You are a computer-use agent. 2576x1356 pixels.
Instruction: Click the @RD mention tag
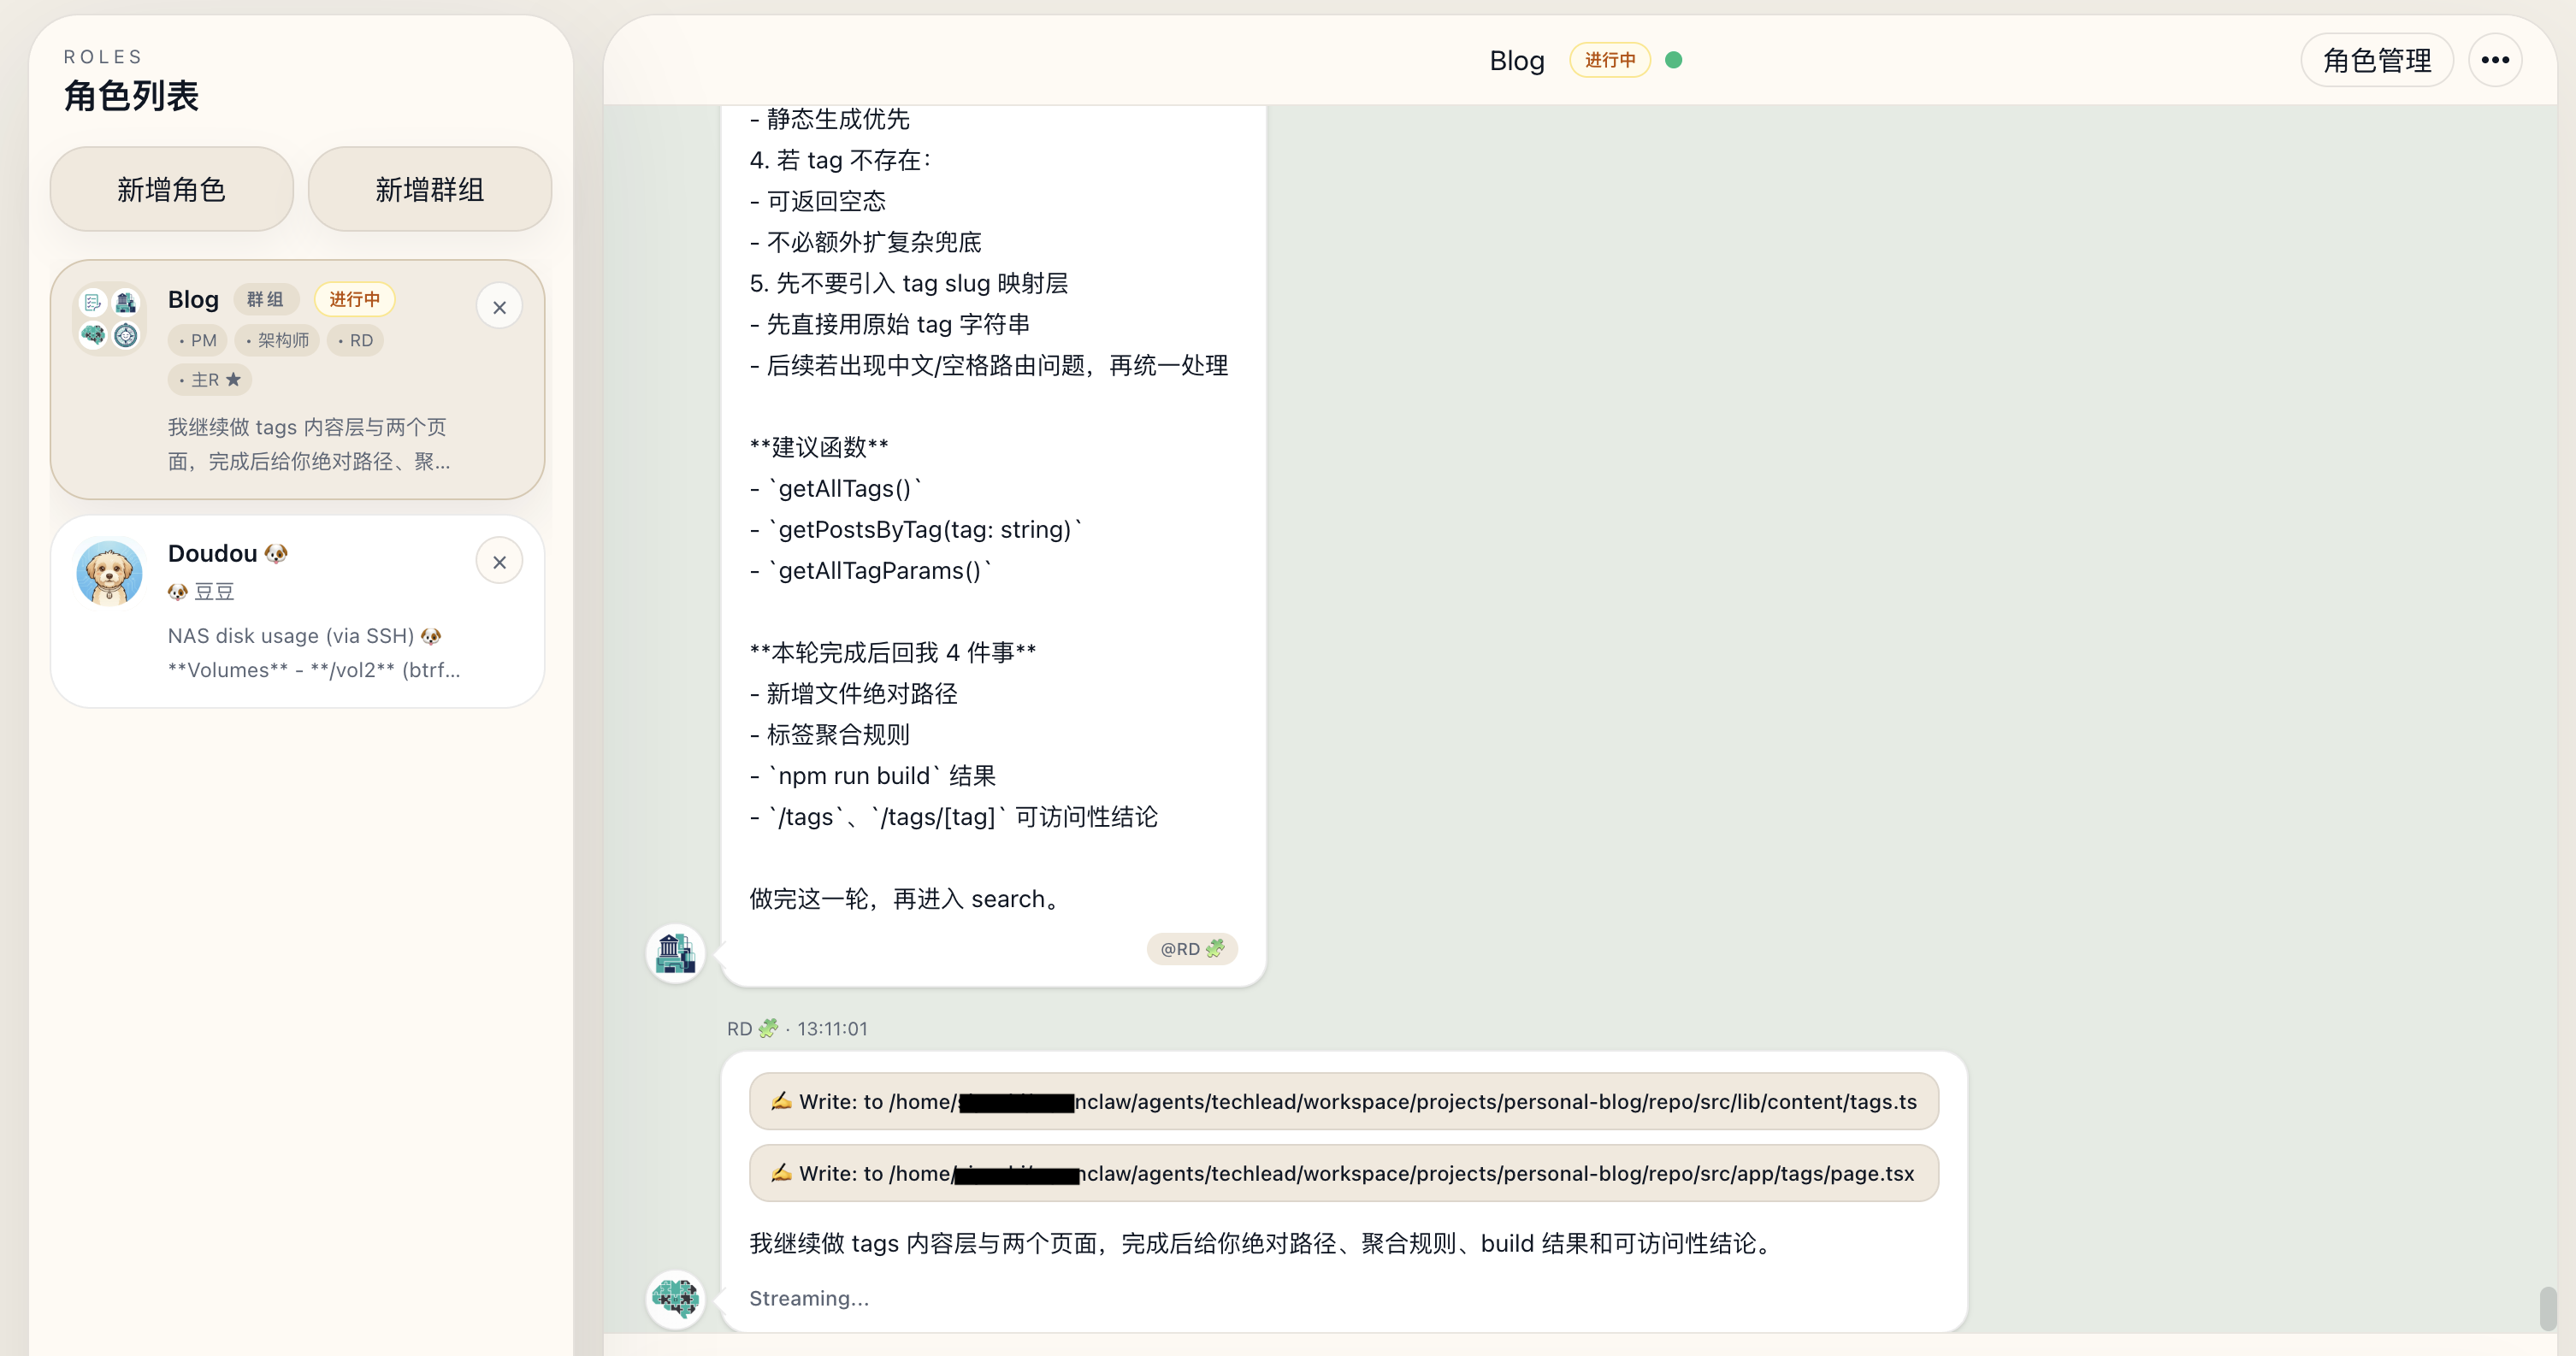click(x=1191, y=948)
